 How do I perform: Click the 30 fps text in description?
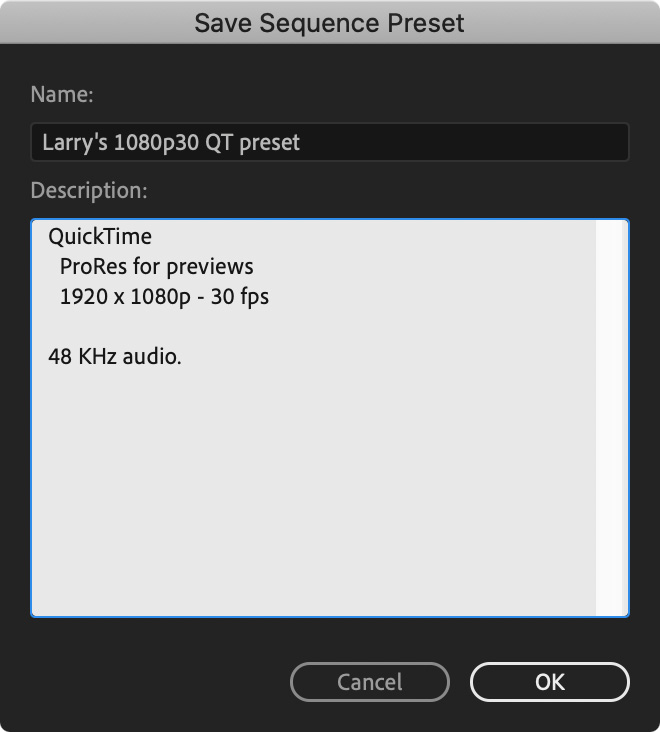(x=239, y=297)
